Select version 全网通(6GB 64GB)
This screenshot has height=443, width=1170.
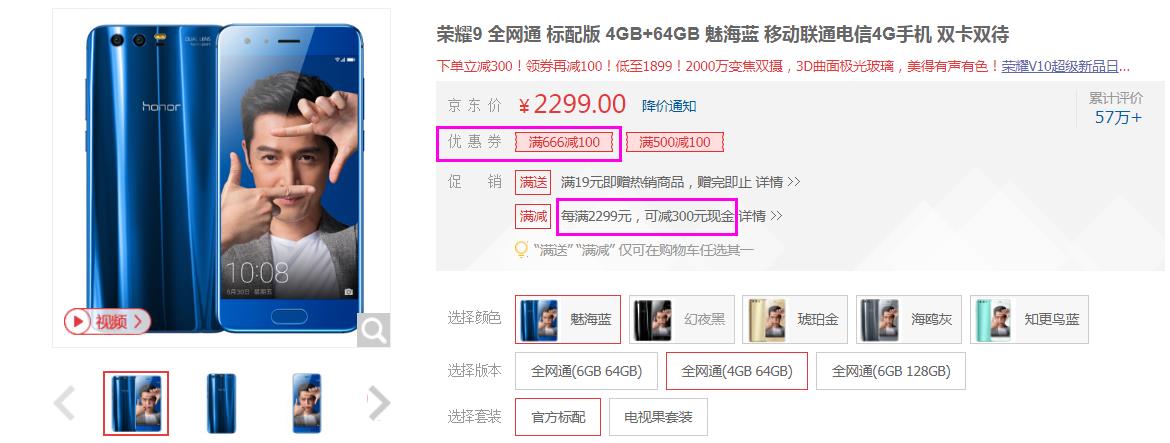coord(586,371)
